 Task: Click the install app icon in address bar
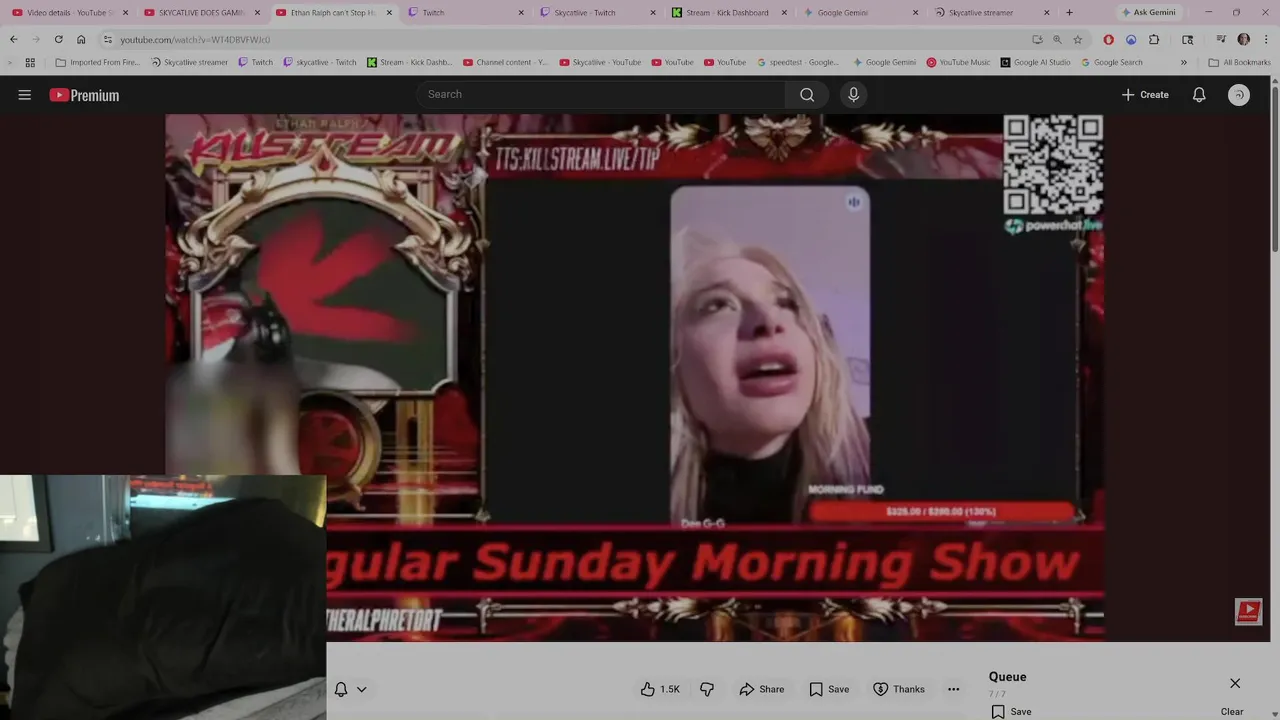[1037, 39]
